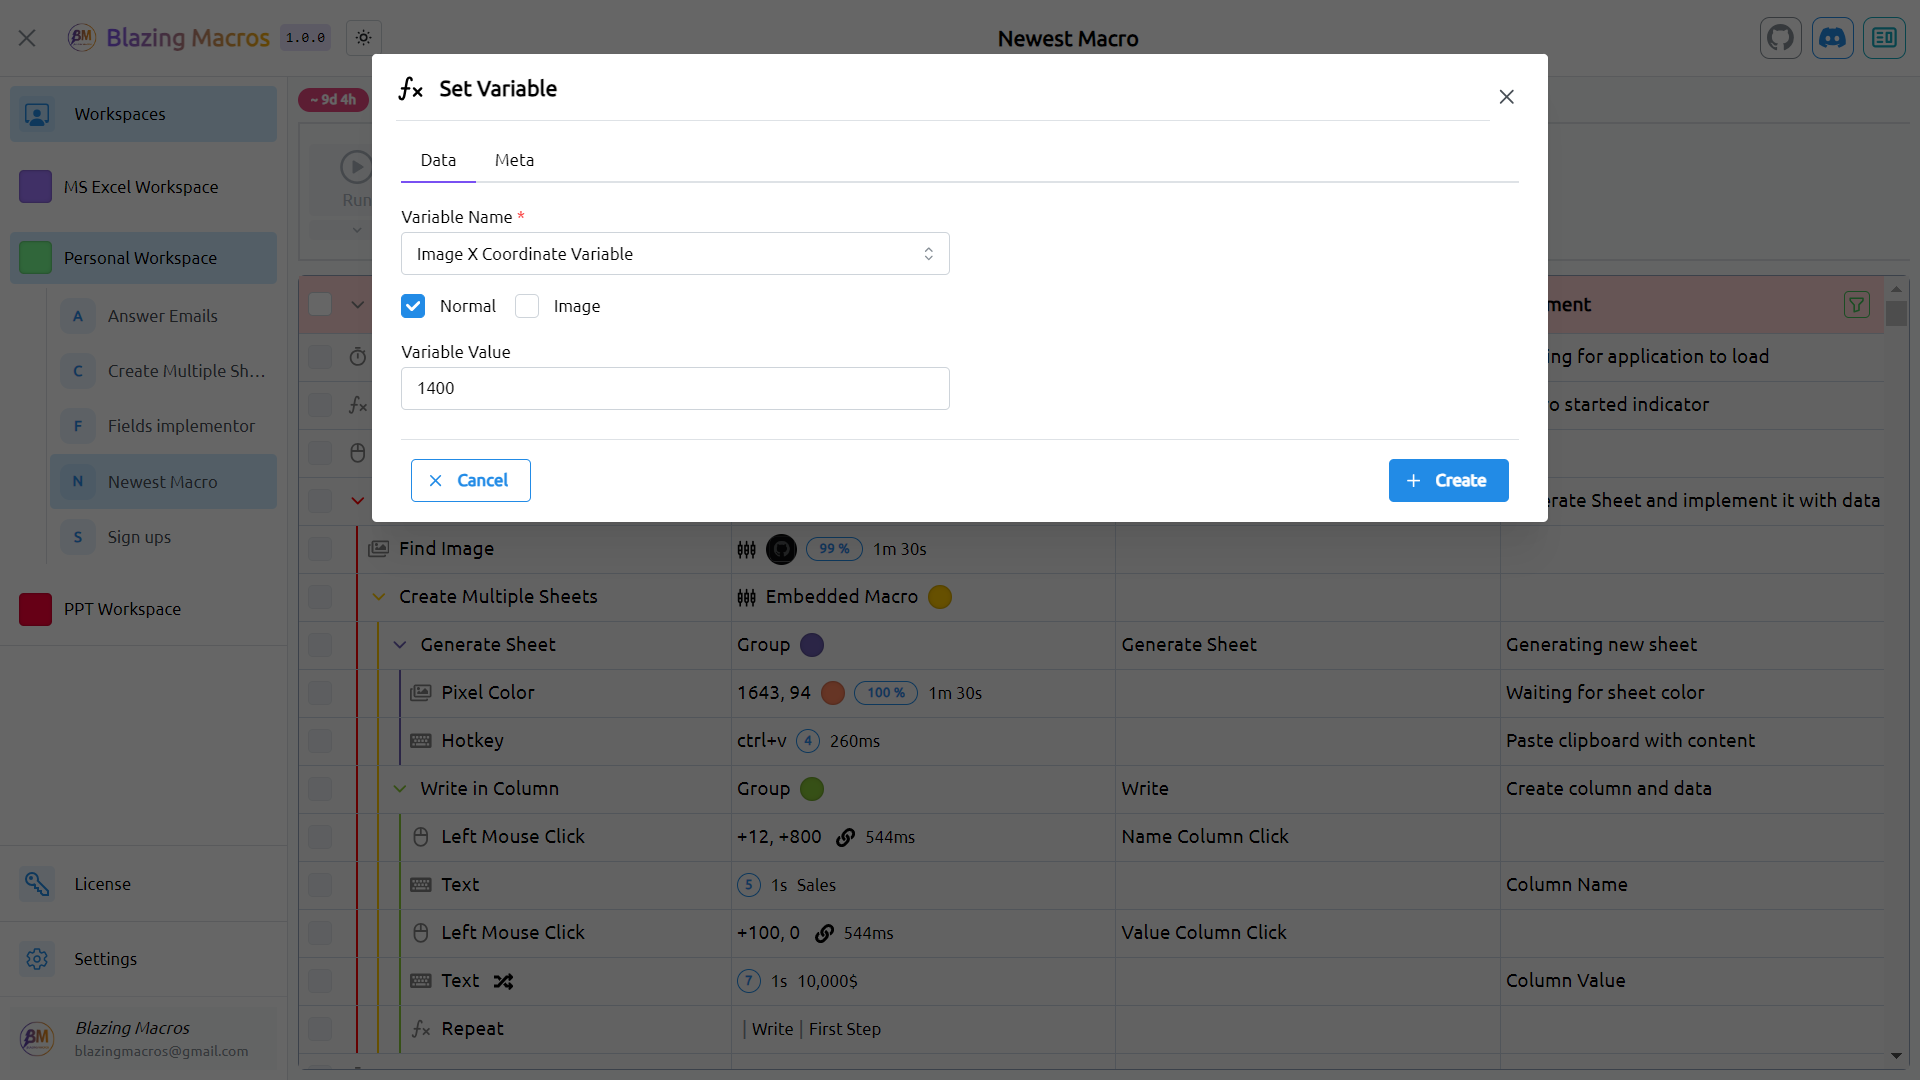Click the filter icon in table header
Viewport: 1920px width, 1080px height.
(x=1856, y=305)
